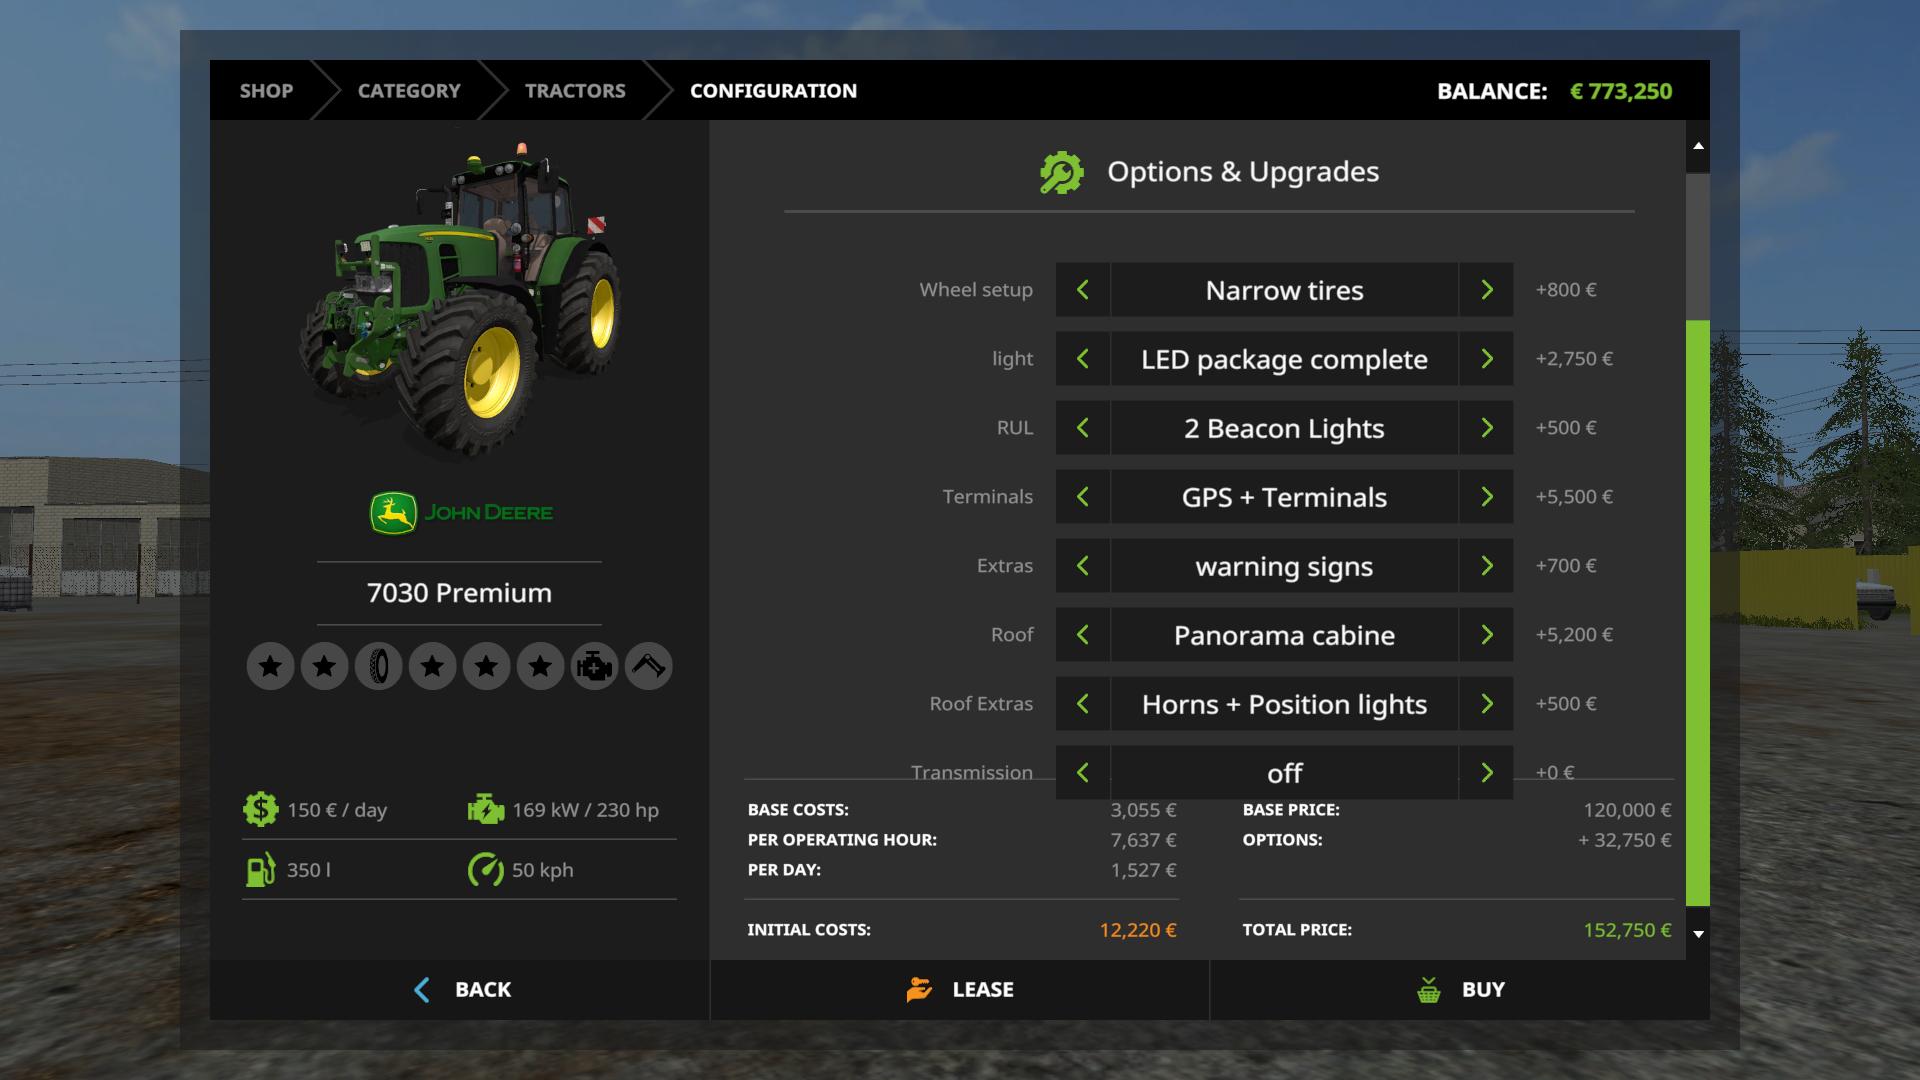Click the speedometer icon beside 50 kph
The width and height of the screenshot is (1920, 1080).
coord(486,870)
